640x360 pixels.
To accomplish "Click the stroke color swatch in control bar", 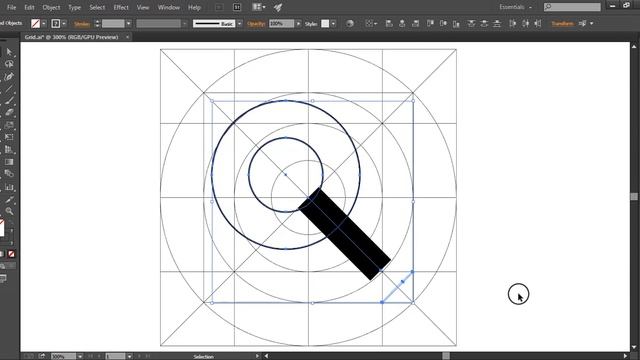I will [x=56, y=24].
